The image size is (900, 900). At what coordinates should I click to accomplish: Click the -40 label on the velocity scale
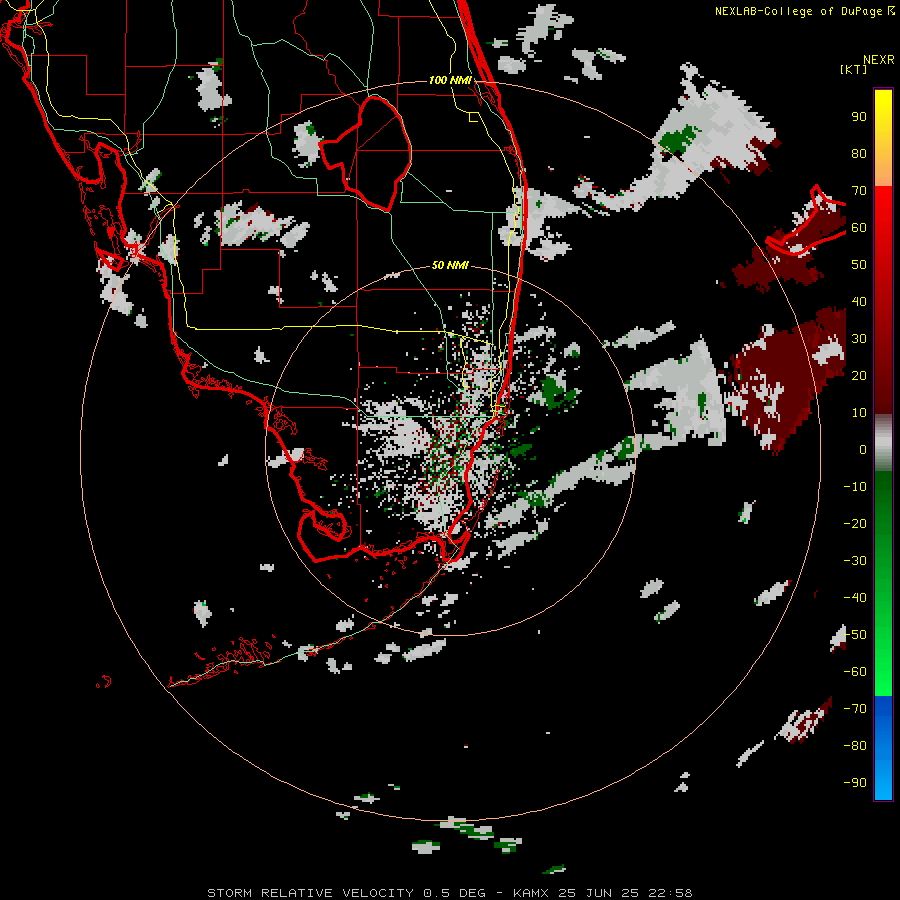(855, 598)
